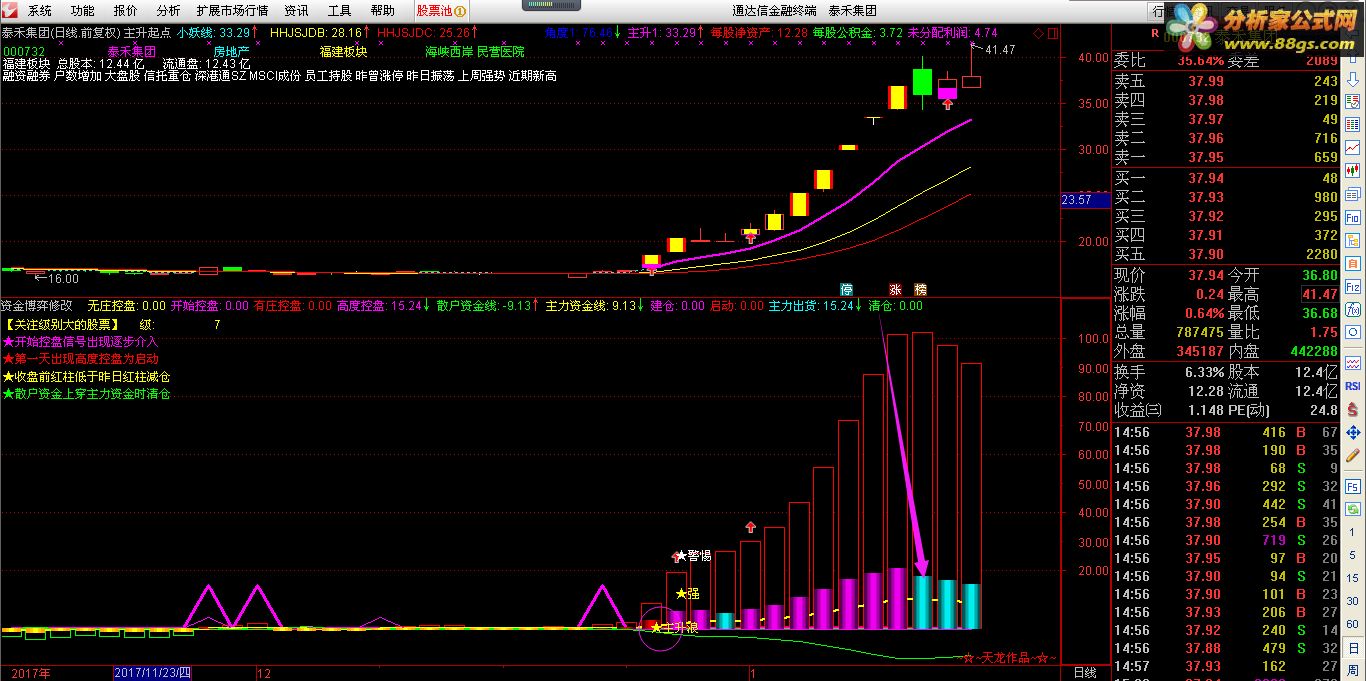The height and width of the screenshot is (681, 1366).
Task: Open the table grid sidebar icon
Action: point(1353,123)
